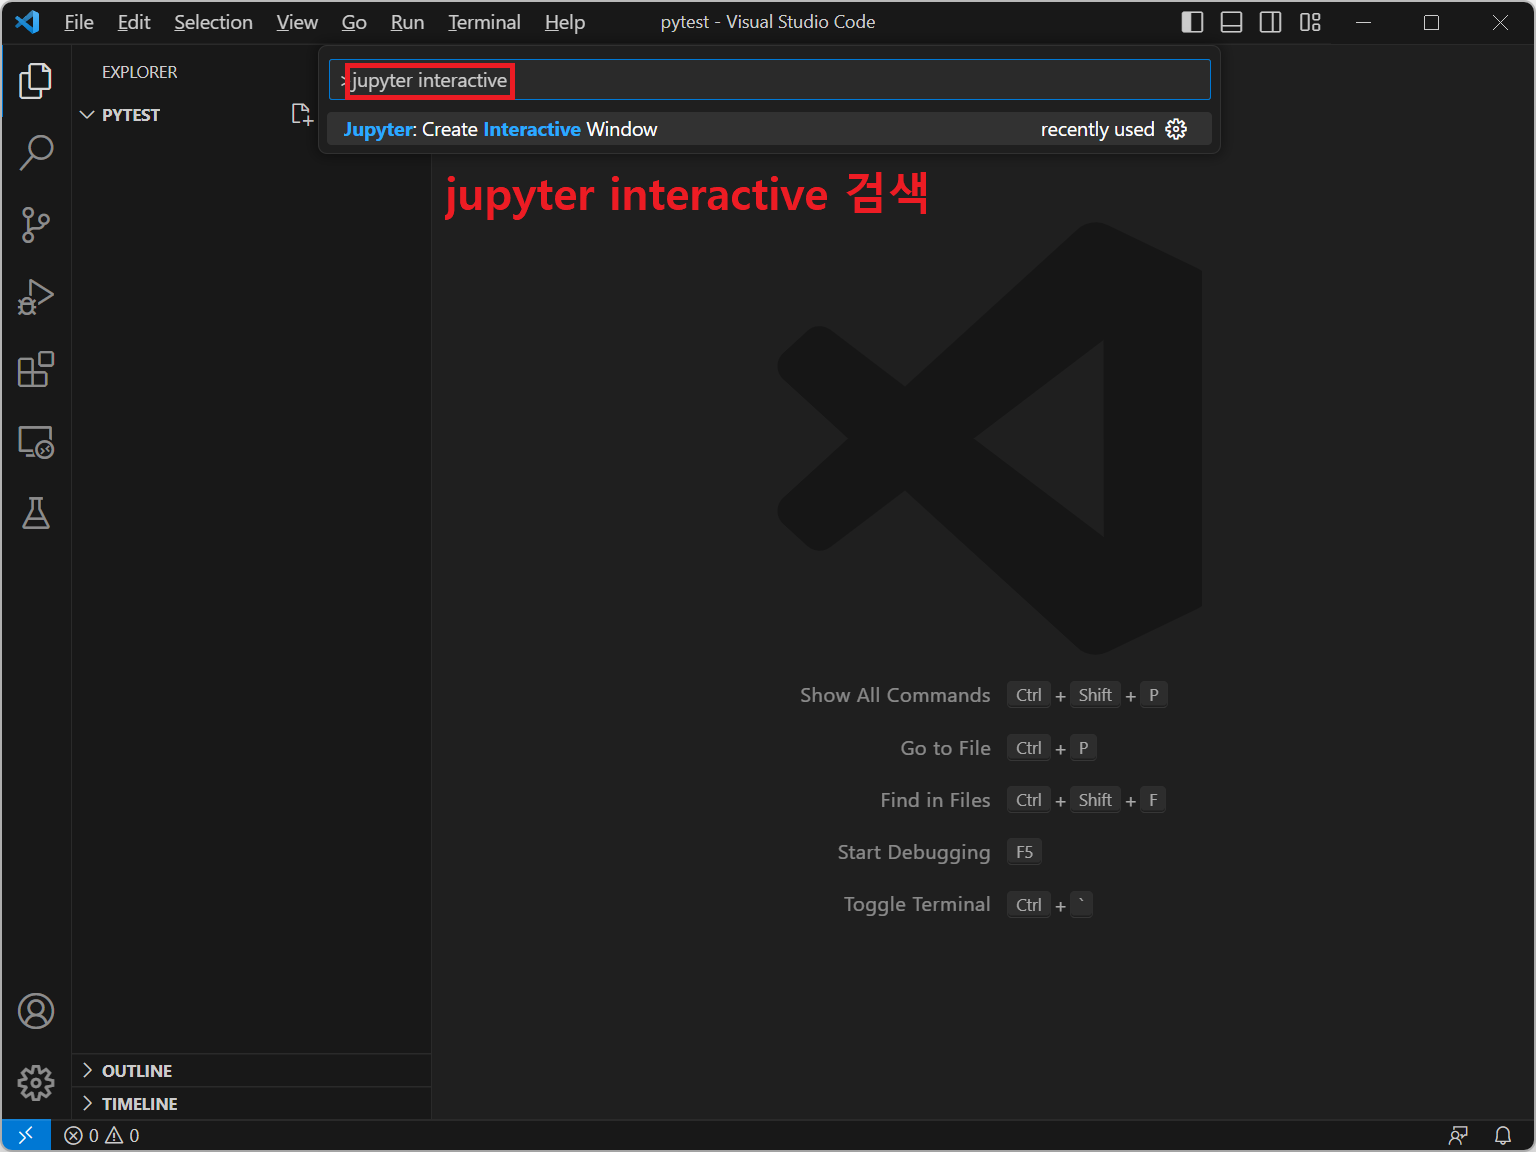Open the Extensions view
The width and height of the screenshot is (1536, 1152).
point(36,369)
